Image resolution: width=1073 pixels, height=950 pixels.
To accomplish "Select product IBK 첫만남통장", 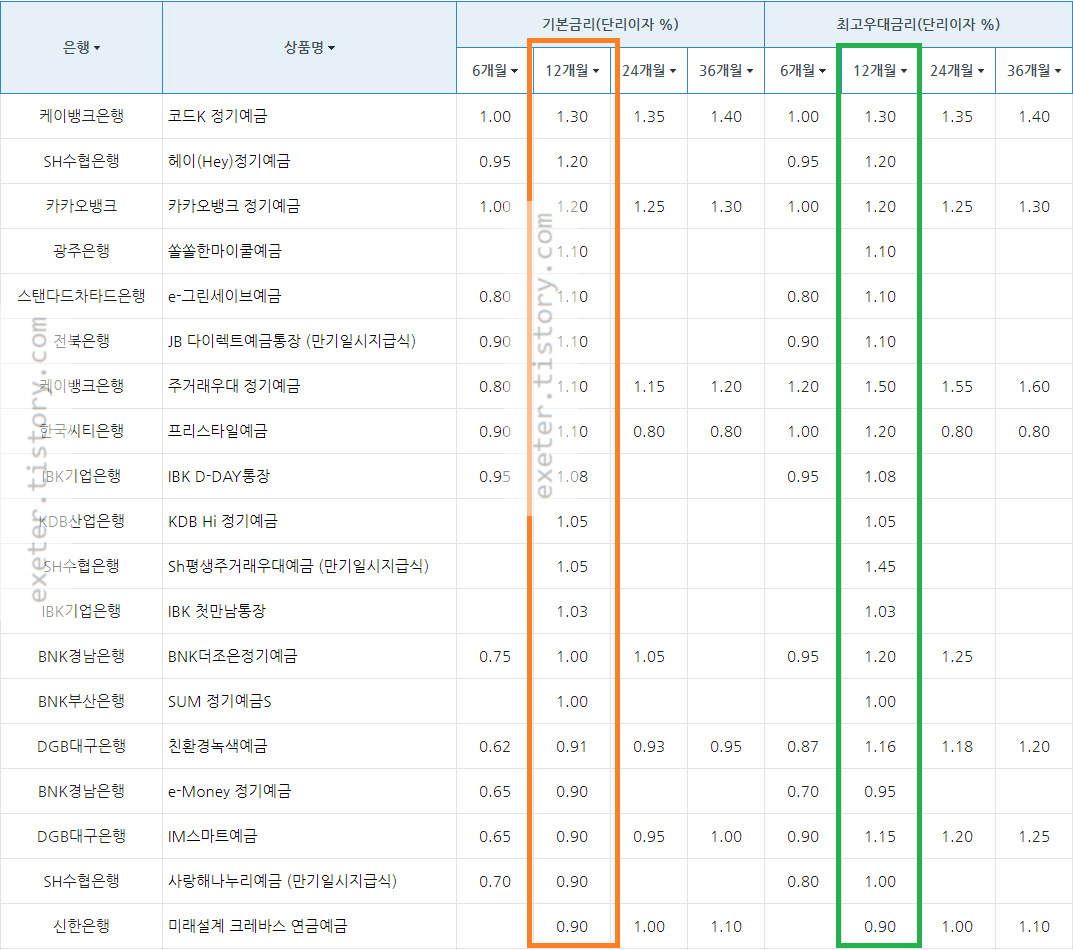I will pyautogui.click(x=216, y=611).
